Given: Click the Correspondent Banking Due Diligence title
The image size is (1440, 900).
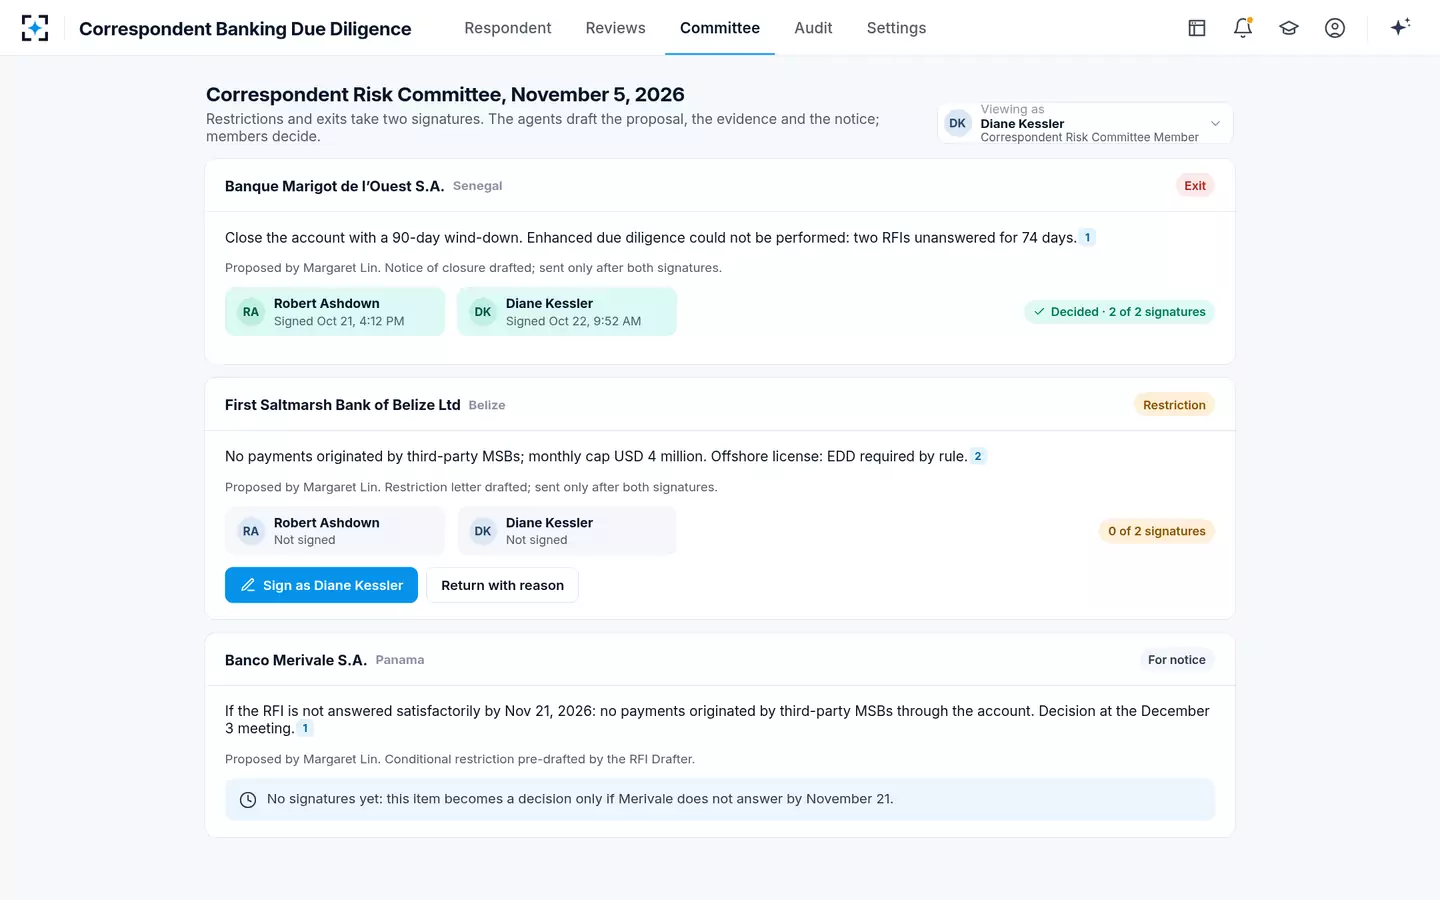Looking at the screenshot, I should click(245, 29).
